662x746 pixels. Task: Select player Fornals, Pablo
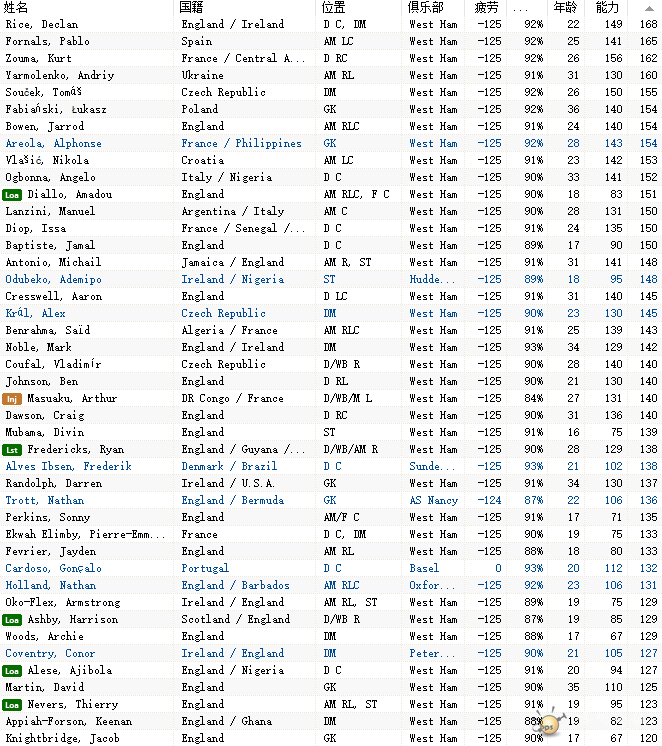[x=47, y=41]
